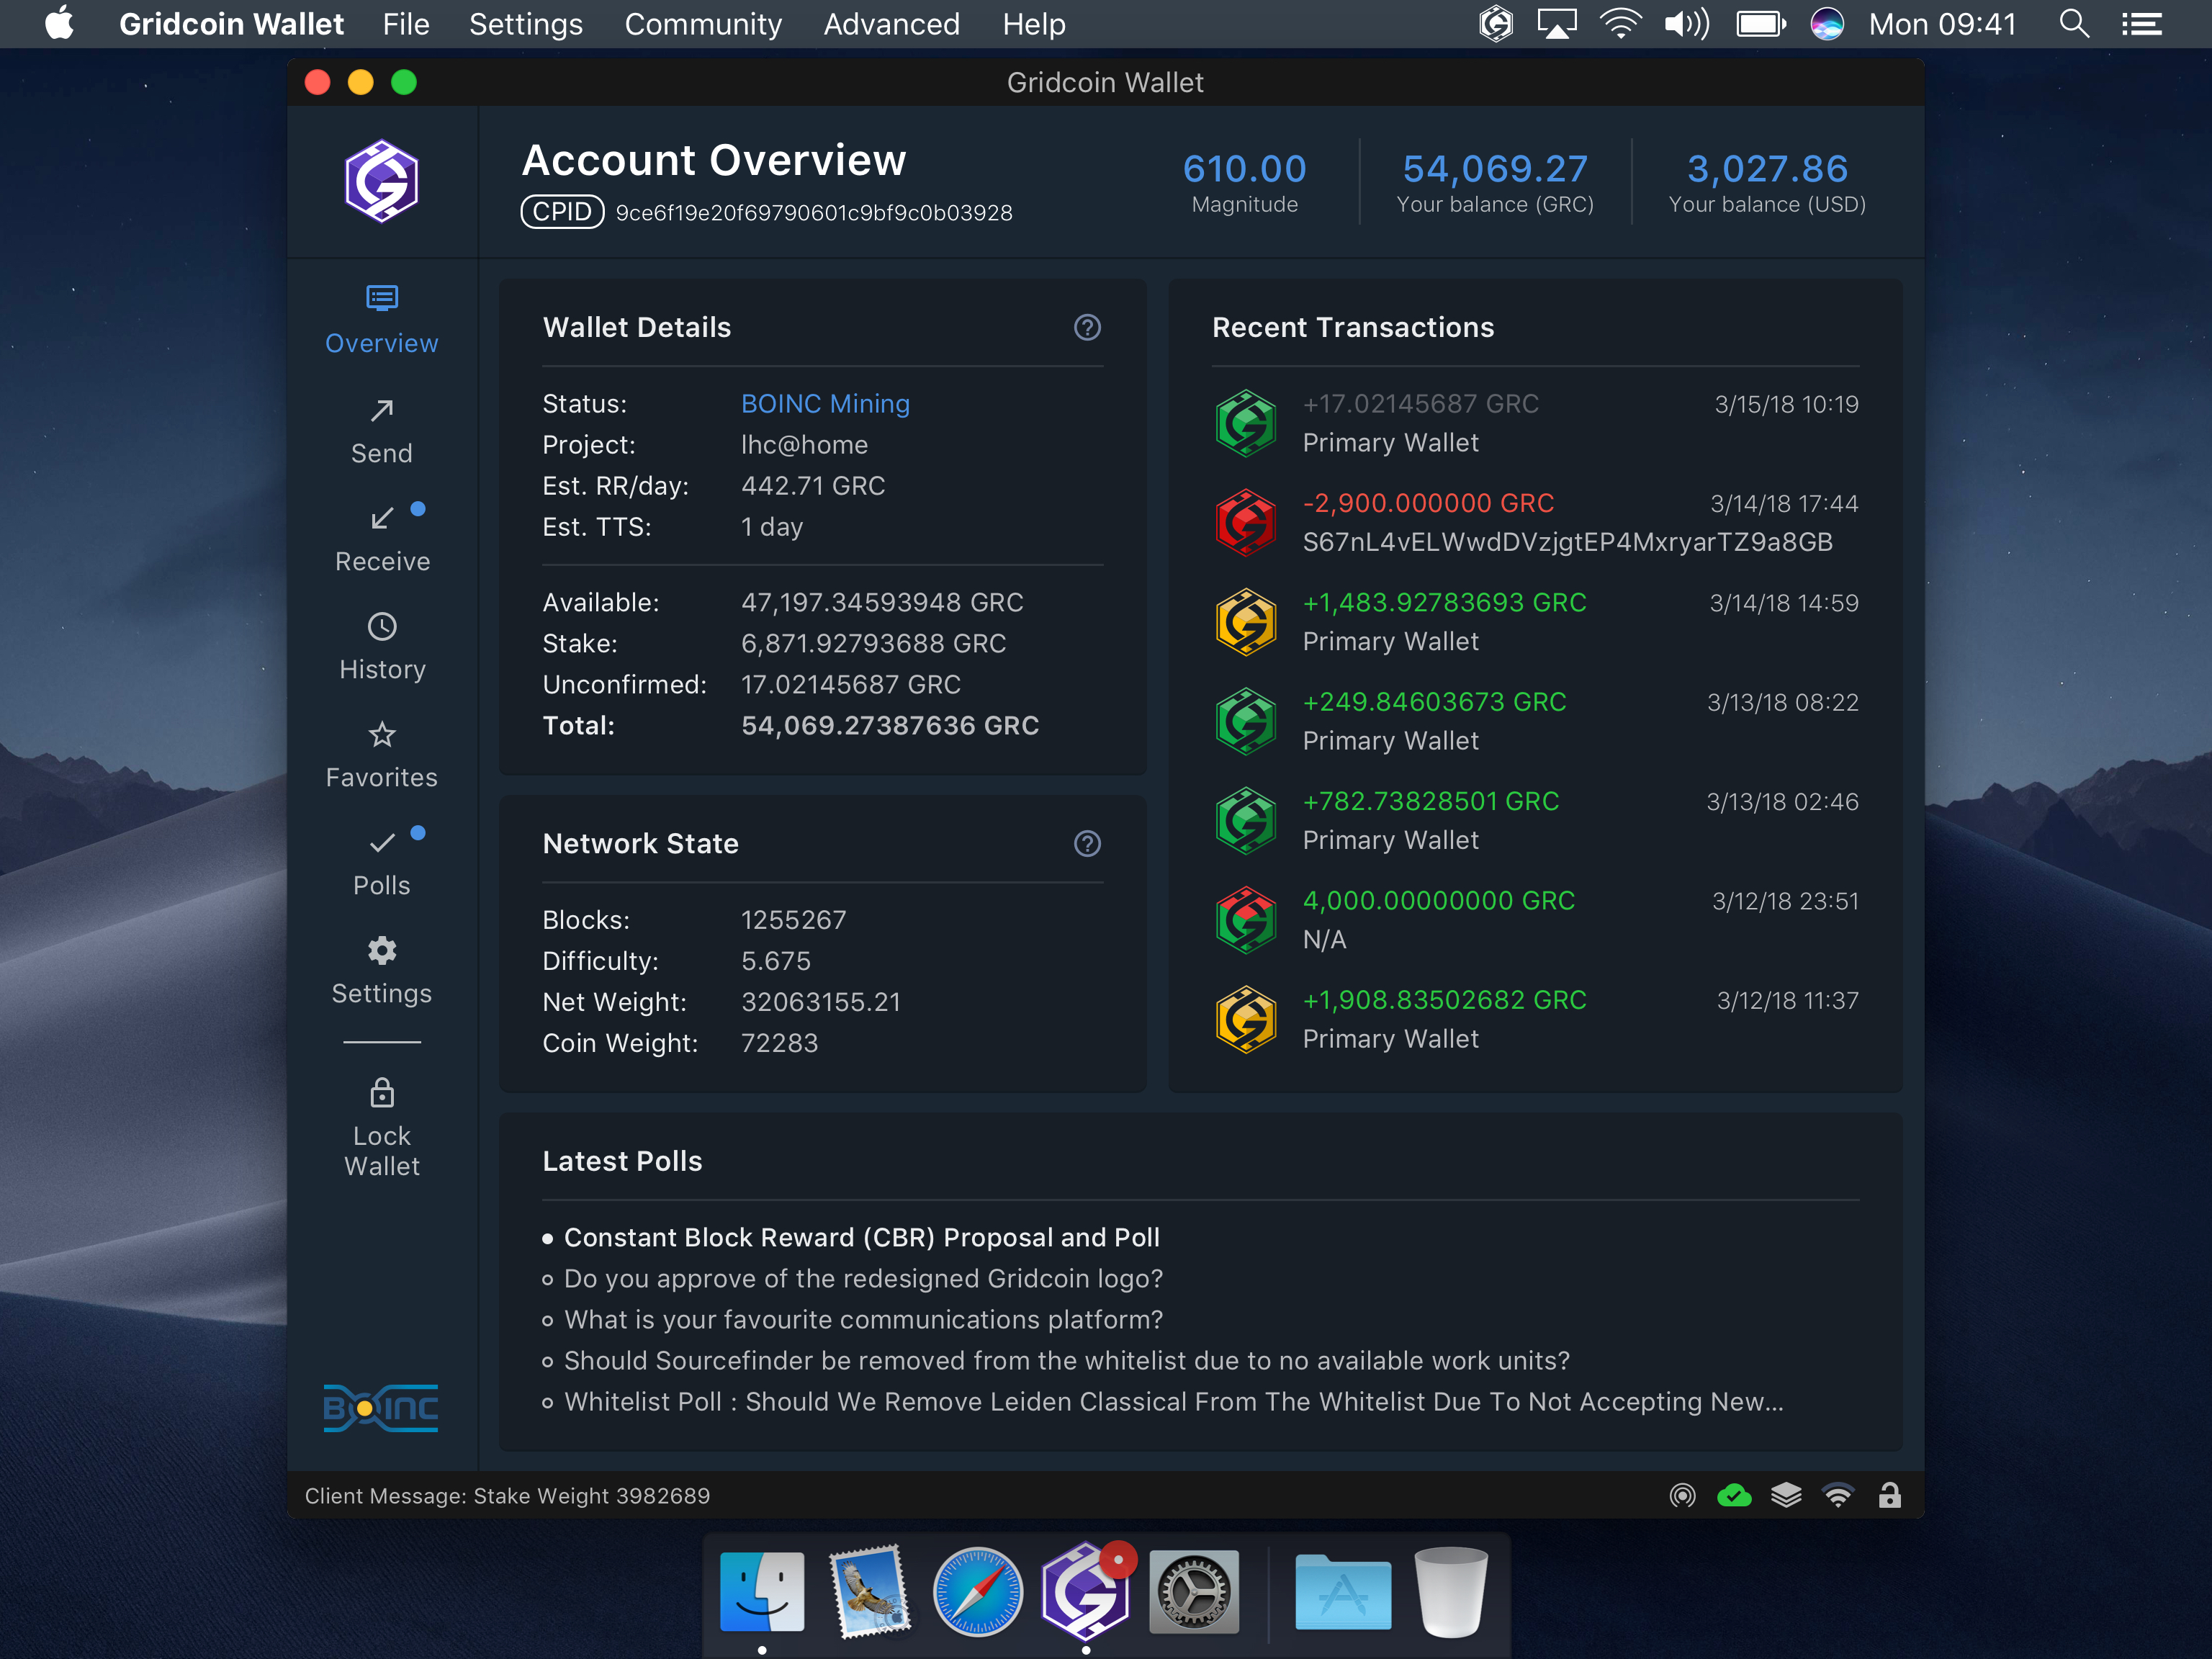Open favourite communications platform poll
The image size is (2212, 1659).
tap(863, 1320)
